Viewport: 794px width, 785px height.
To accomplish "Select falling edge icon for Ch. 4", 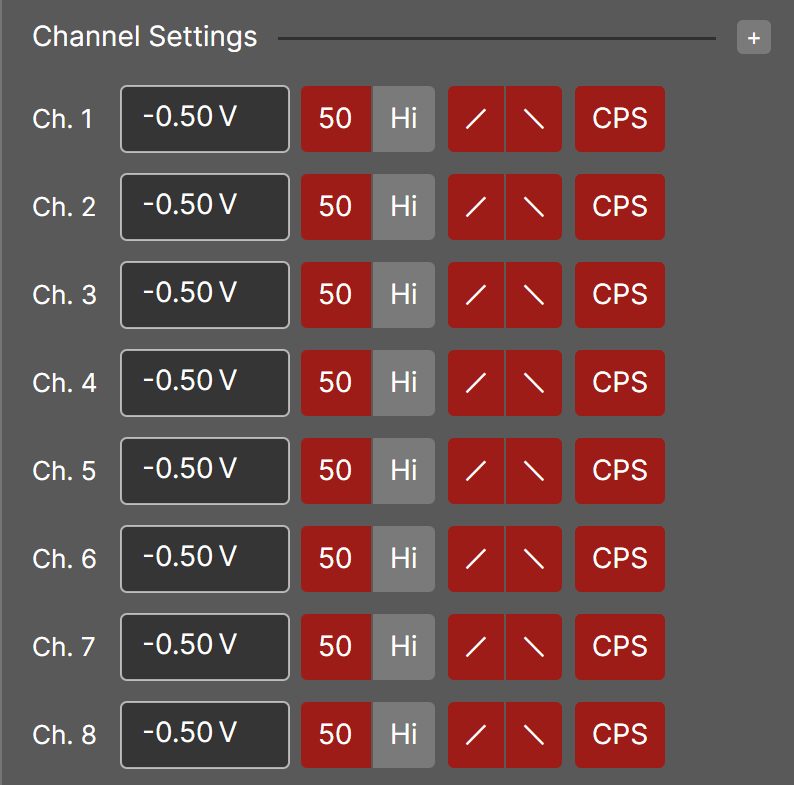I will pos(534,383).
